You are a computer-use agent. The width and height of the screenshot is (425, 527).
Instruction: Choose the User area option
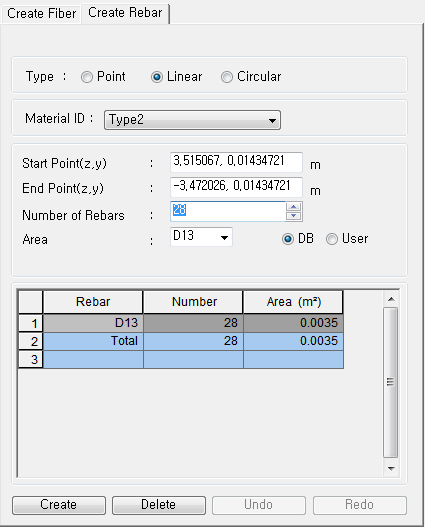(332, 239)
